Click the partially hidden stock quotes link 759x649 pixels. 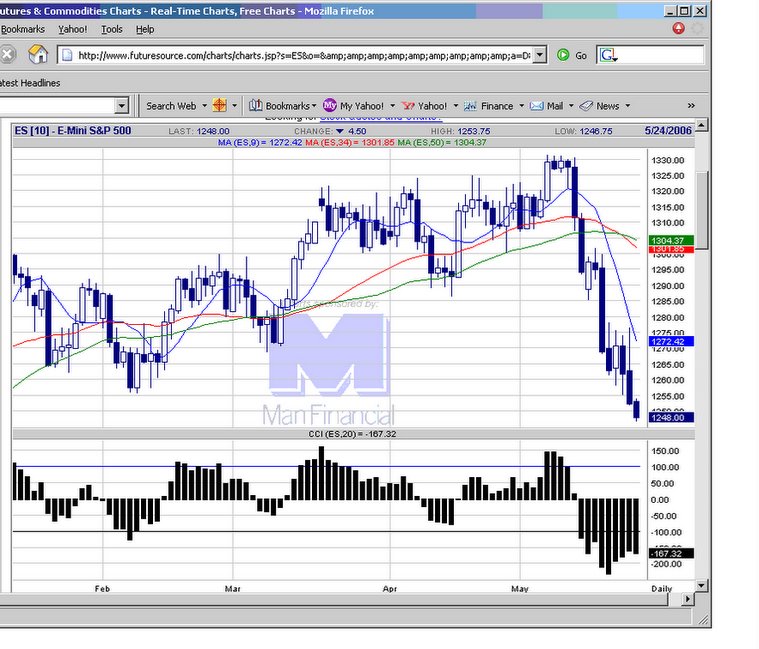(x=381, y=118)
